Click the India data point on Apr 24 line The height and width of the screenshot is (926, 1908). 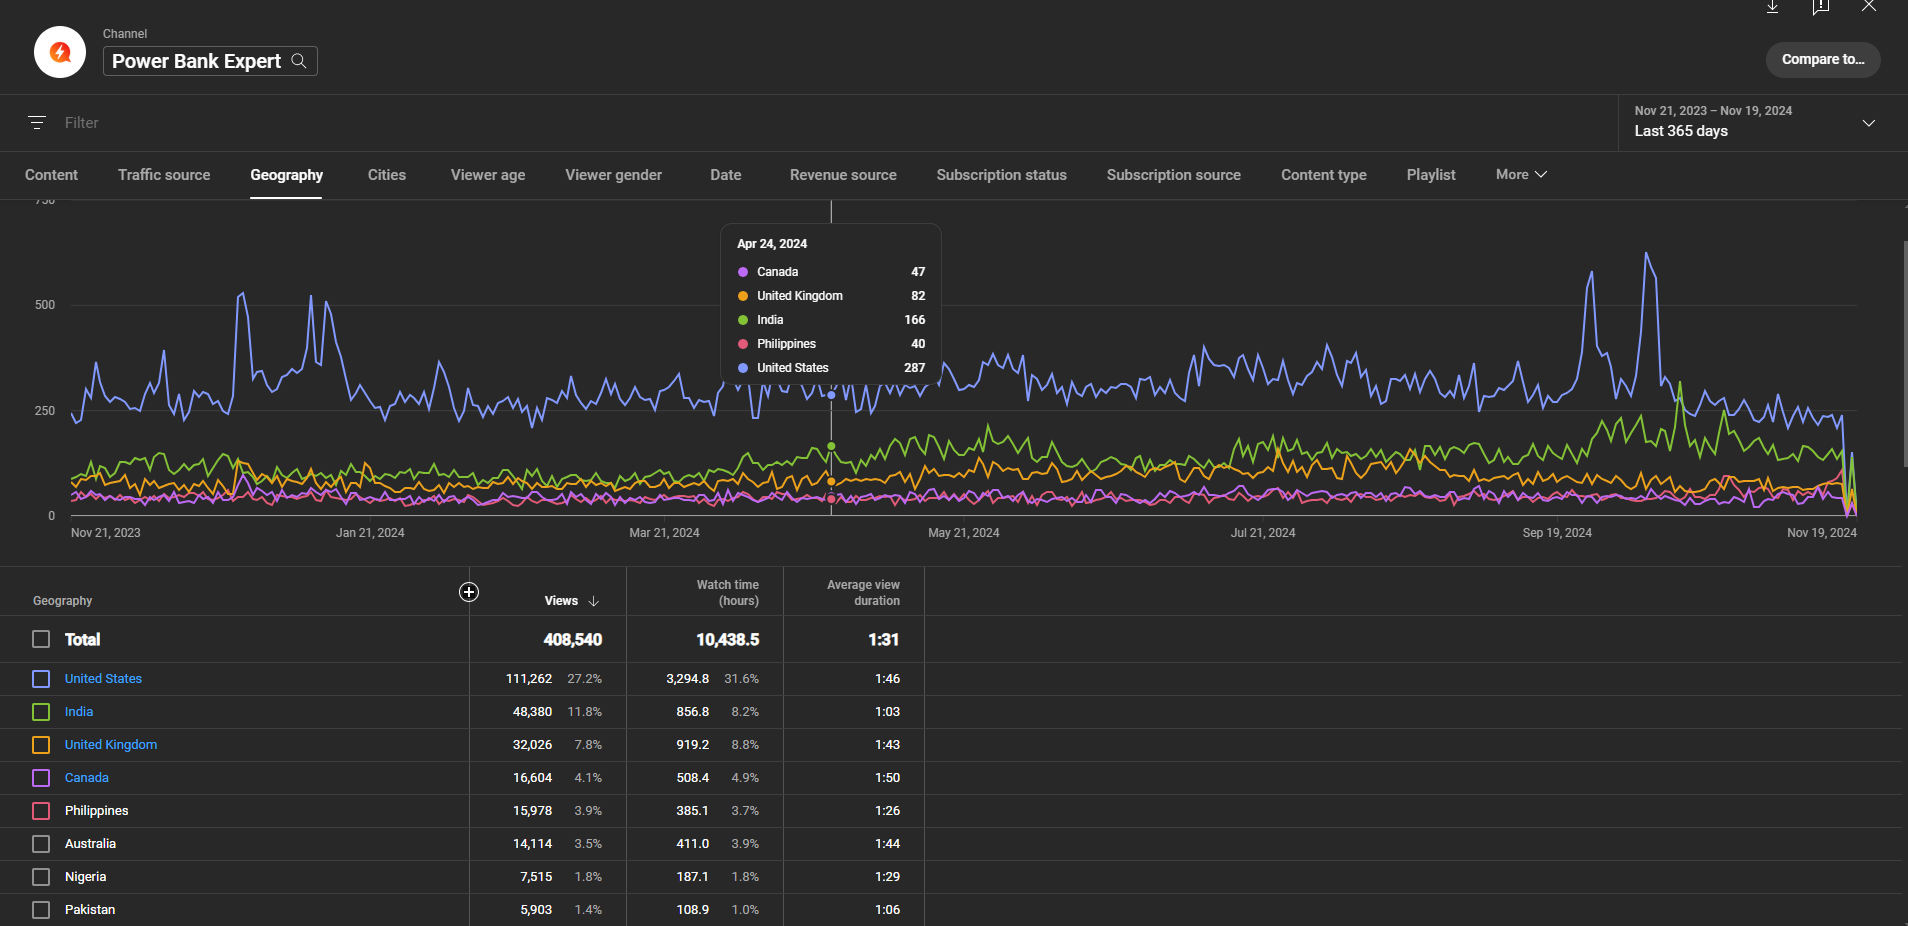pyautogui.click(x=831, y=446)
